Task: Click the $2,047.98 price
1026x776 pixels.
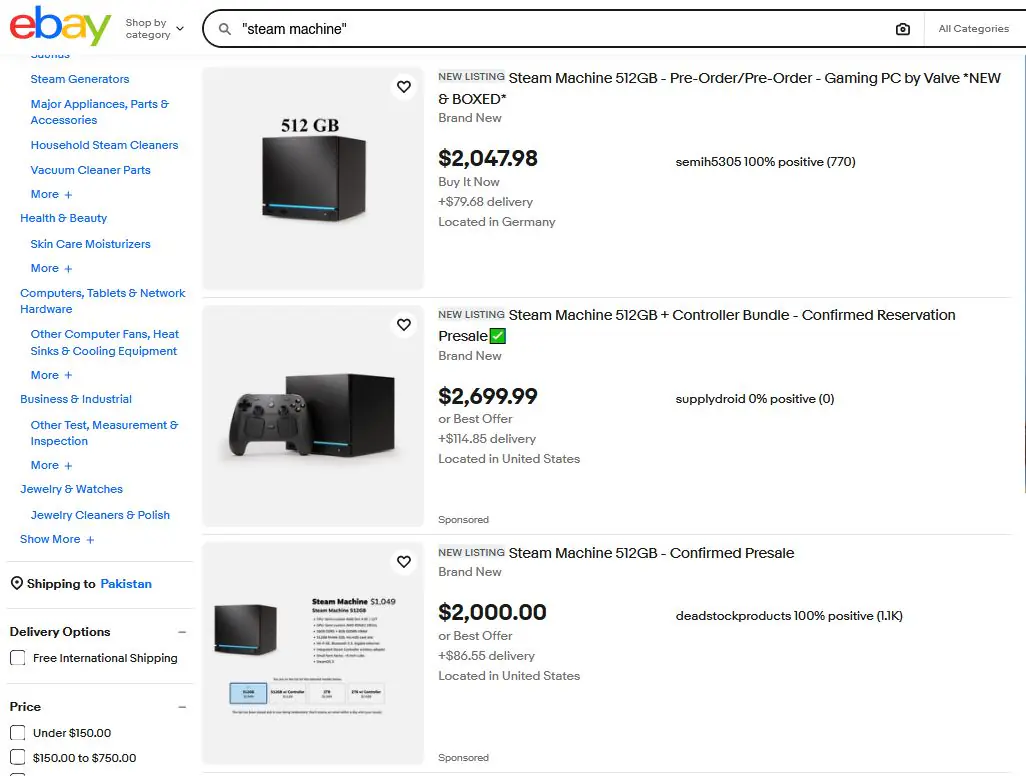Action: click(x=487, y=158)
